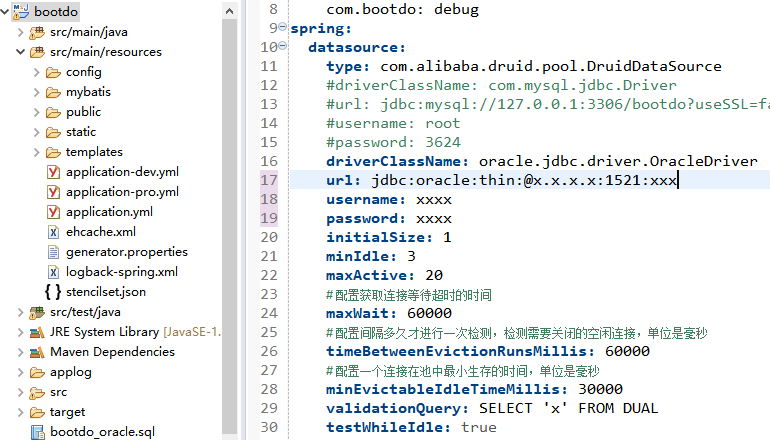The width and height of the screenshot is (770, 440).
Task: Click the validationQuery SELECT 'x' FROM DUAL line
Action: click(x=492, y=409)
